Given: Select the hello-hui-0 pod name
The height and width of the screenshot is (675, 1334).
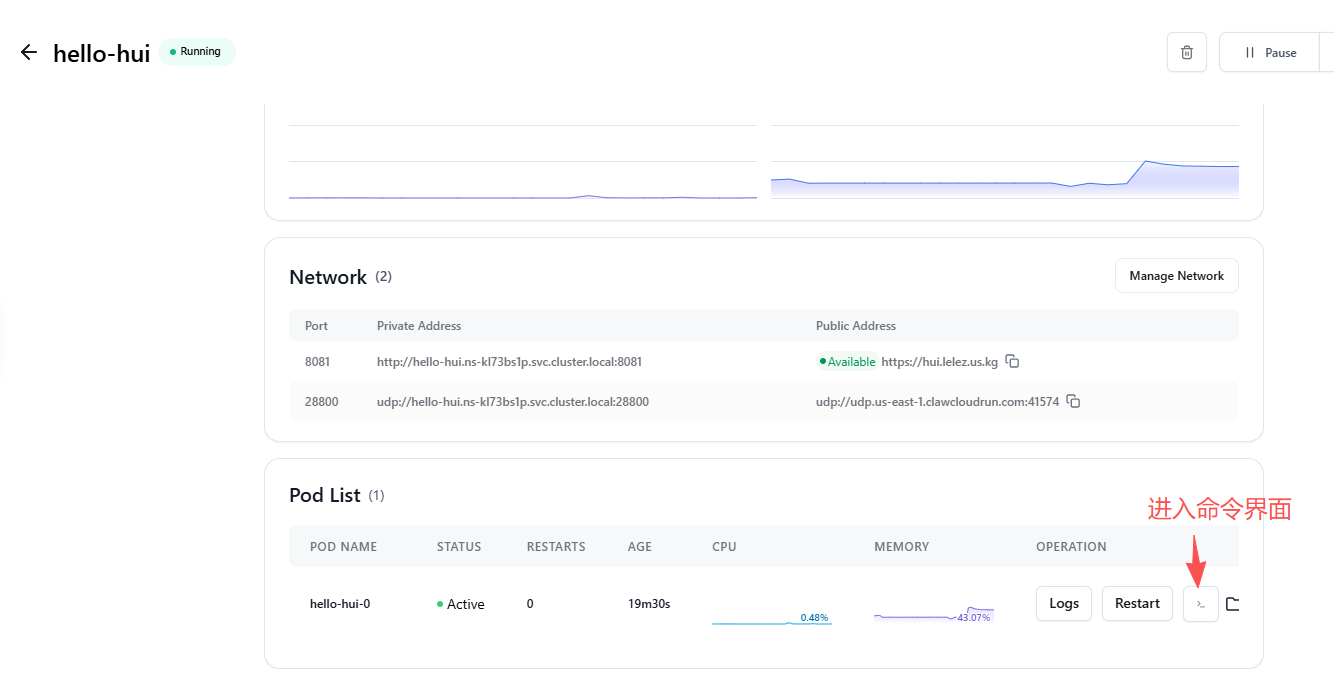Looking at the screenshot, I should click(340, 604).
